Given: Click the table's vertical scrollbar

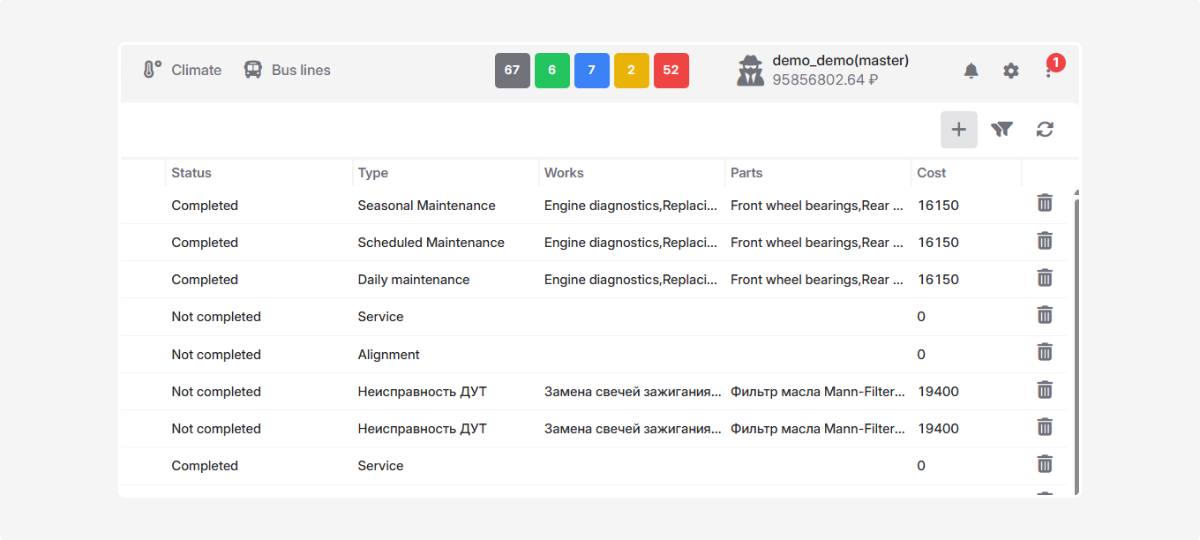Looking at the screenshot, I should click(x=1077, y=340).
